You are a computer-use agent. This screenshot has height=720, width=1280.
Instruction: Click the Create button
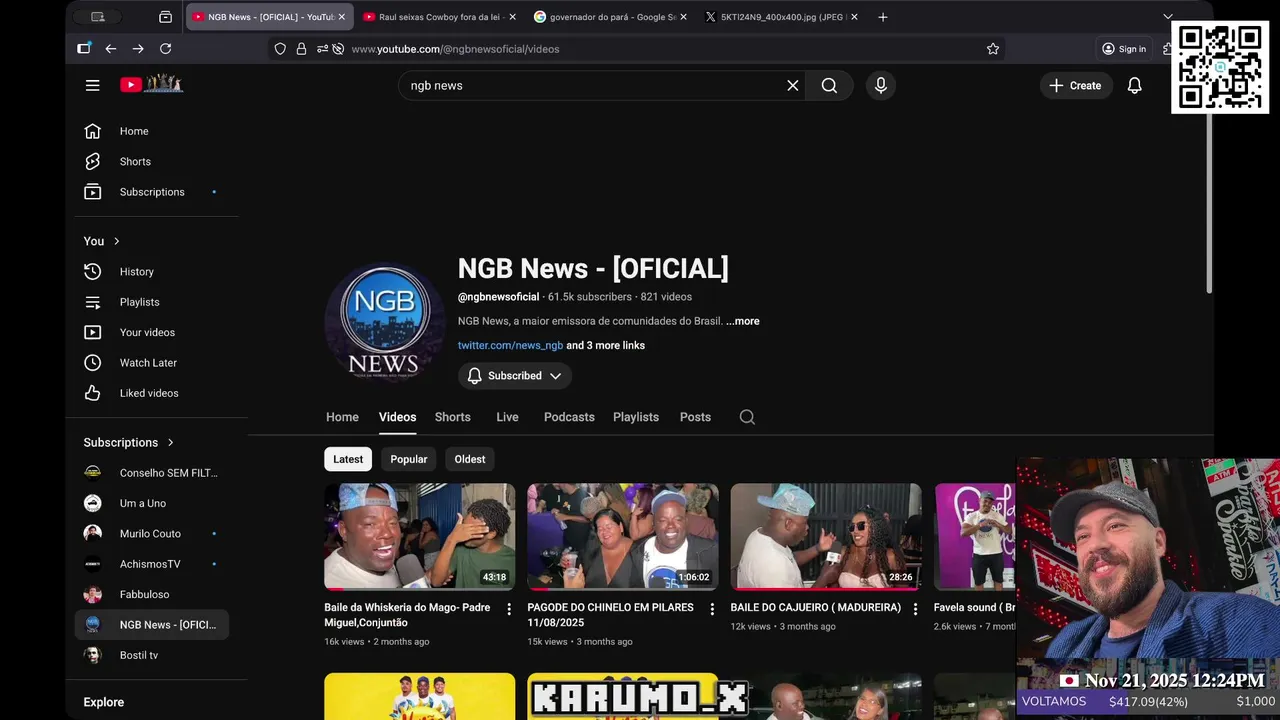point(1076,85)
